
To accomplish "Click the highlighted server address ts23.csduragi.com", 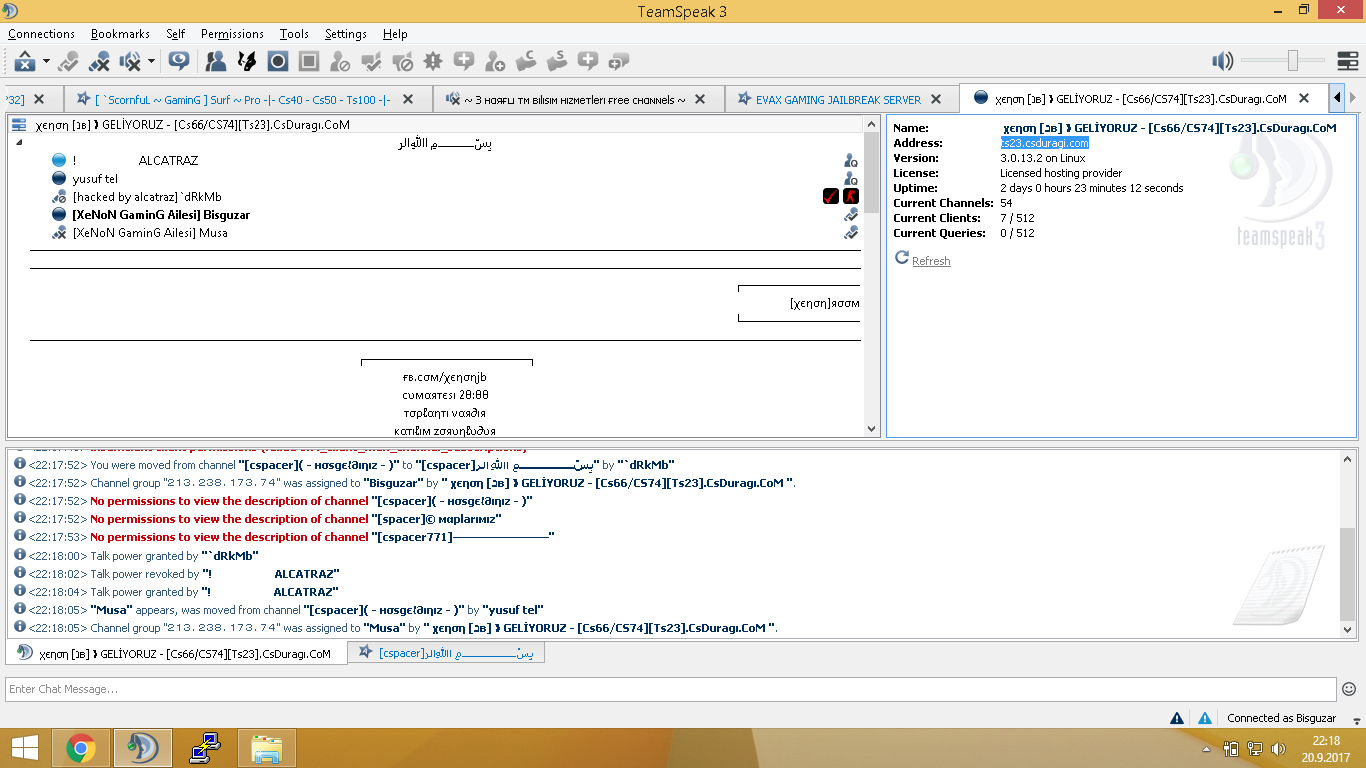I will point(1044,143).
